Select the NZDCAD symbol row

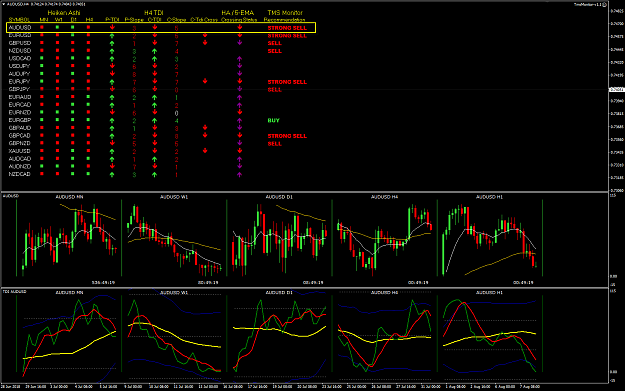[x=20, y=174]
